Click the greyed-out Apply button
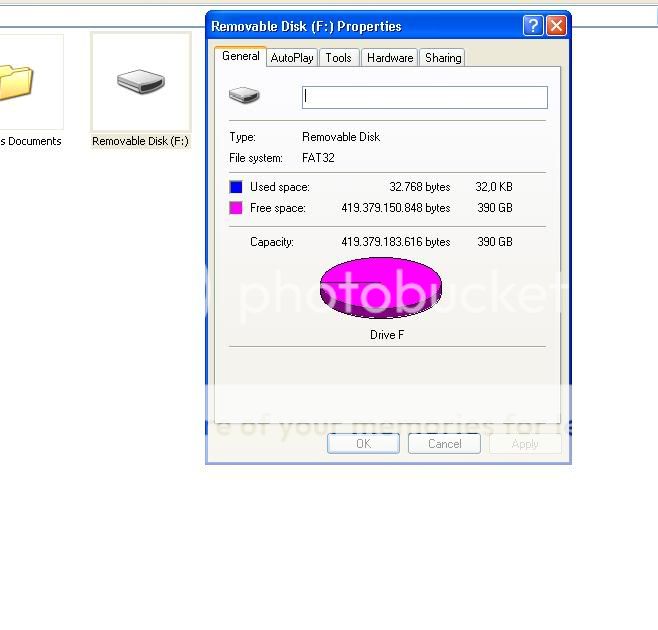Screen dimensions: 658x630 pos(525,443)
